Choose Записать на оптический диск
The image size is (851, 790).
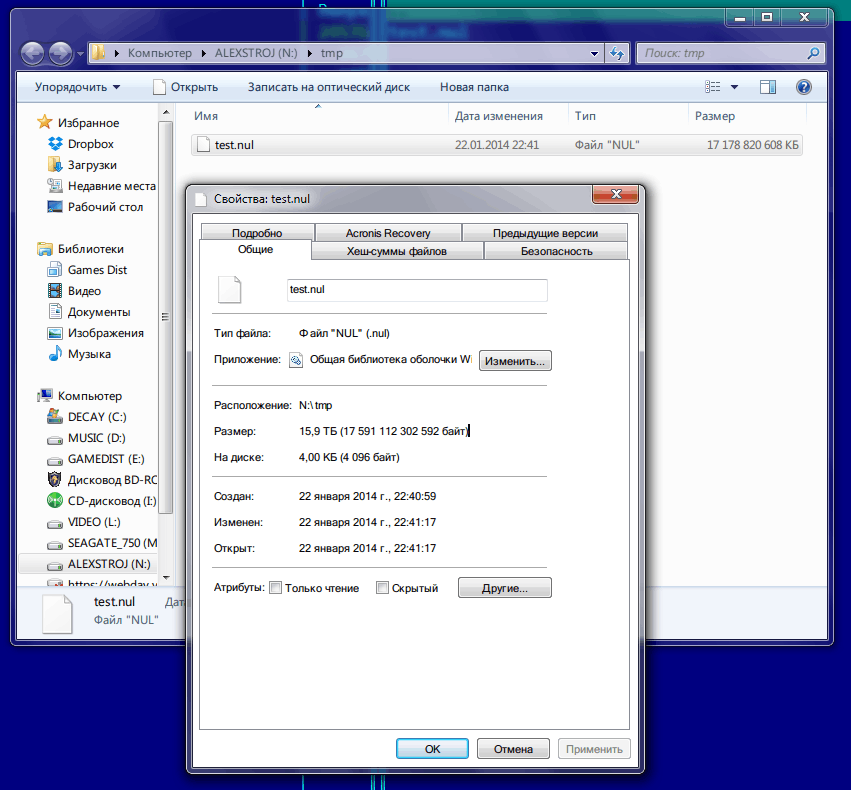(328, 87)
